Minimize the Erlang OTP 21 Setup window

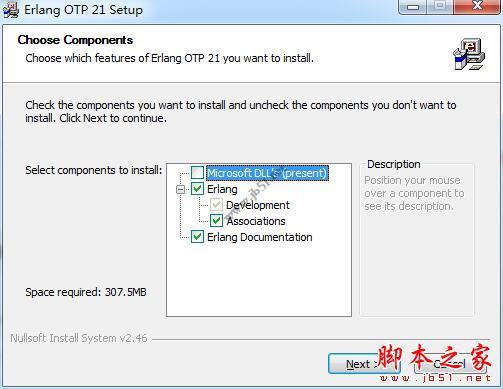413,7
